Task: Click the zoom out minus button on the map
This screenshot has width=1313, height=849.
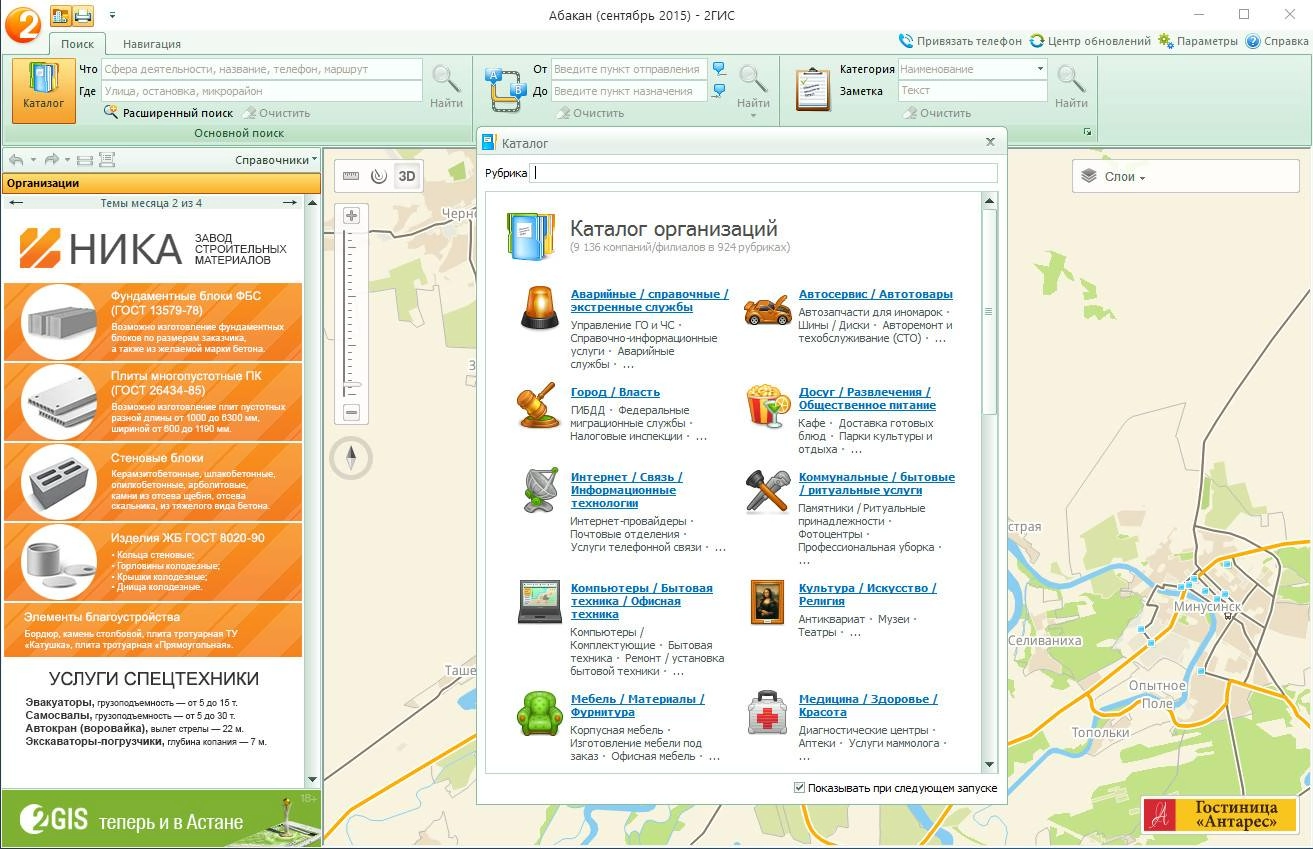Action: click(x=351, y=412)
